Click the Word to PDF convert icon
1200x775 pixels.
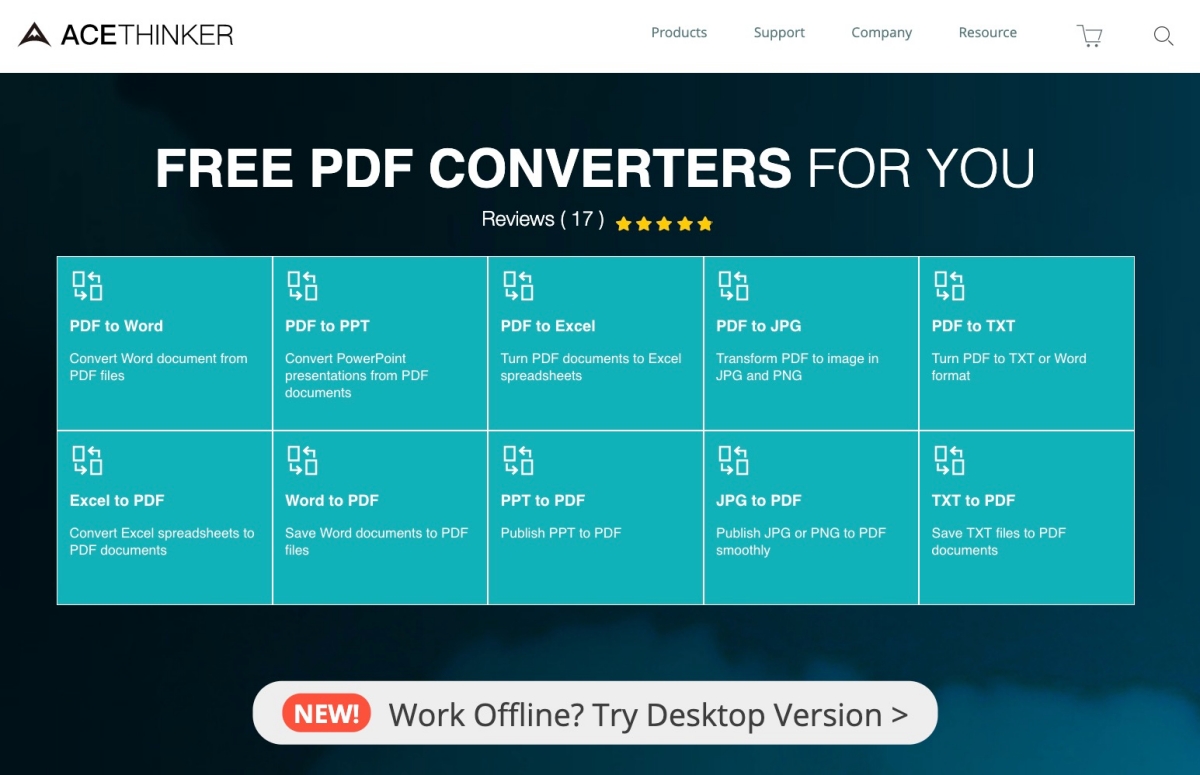[302, 460]
